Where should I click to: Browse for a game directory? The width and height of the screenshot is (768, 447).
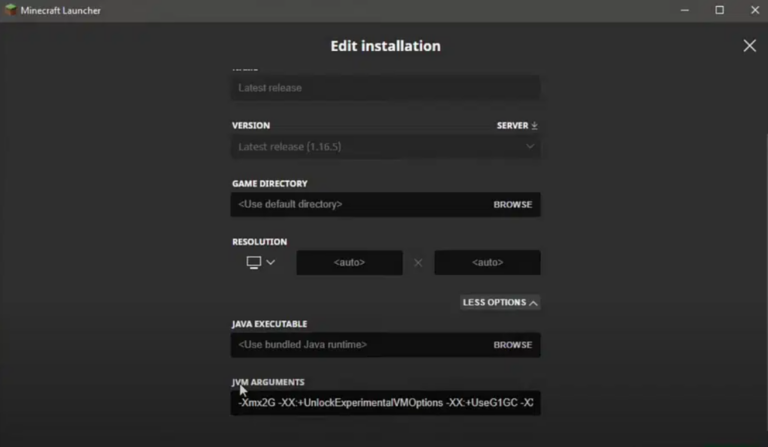point(512,205)
